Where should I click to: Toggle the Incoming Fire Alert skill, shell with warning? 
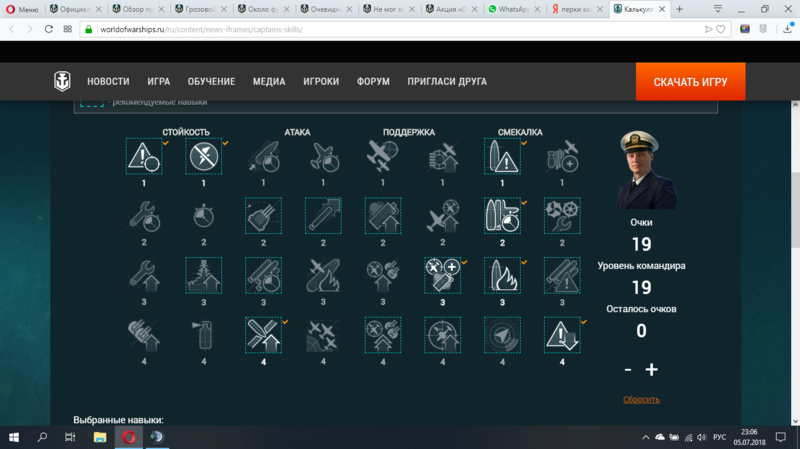502,156
